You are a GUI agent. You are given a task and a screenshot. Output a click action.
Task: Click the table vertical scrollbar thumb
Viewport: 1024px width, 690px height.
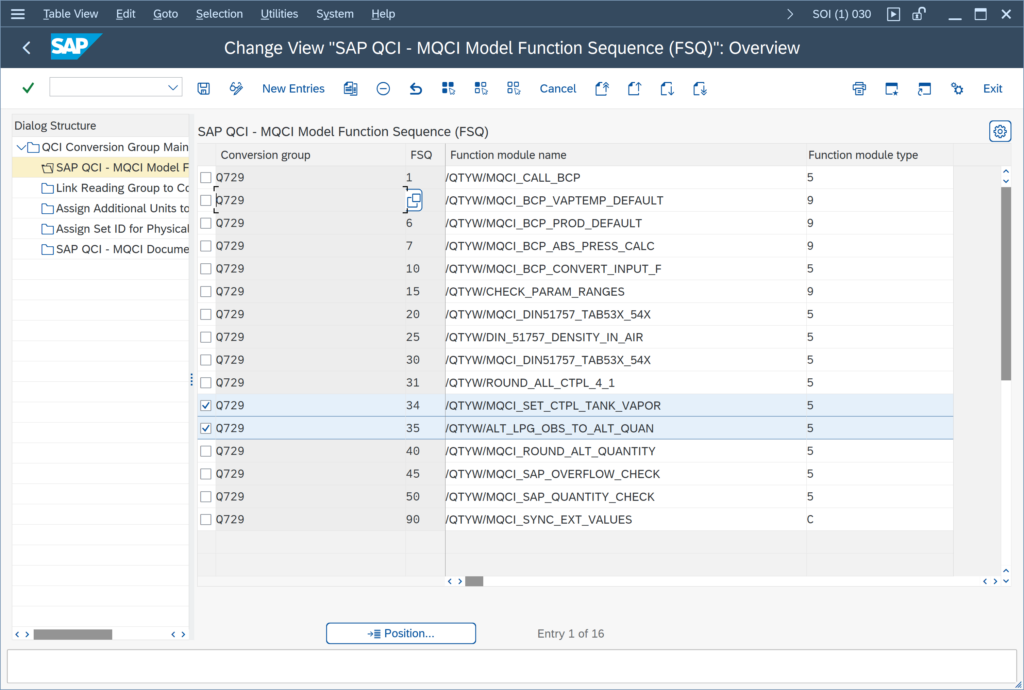click(1006, 283)
